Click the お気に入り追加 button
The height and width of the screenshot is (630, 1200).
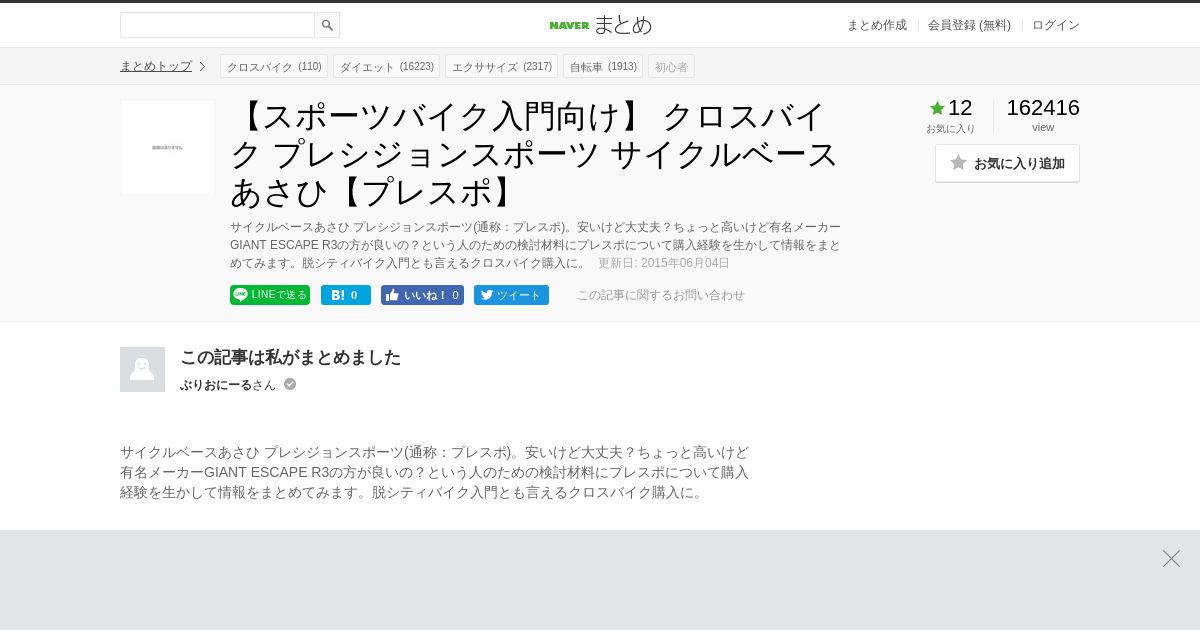click(1007, 163)
